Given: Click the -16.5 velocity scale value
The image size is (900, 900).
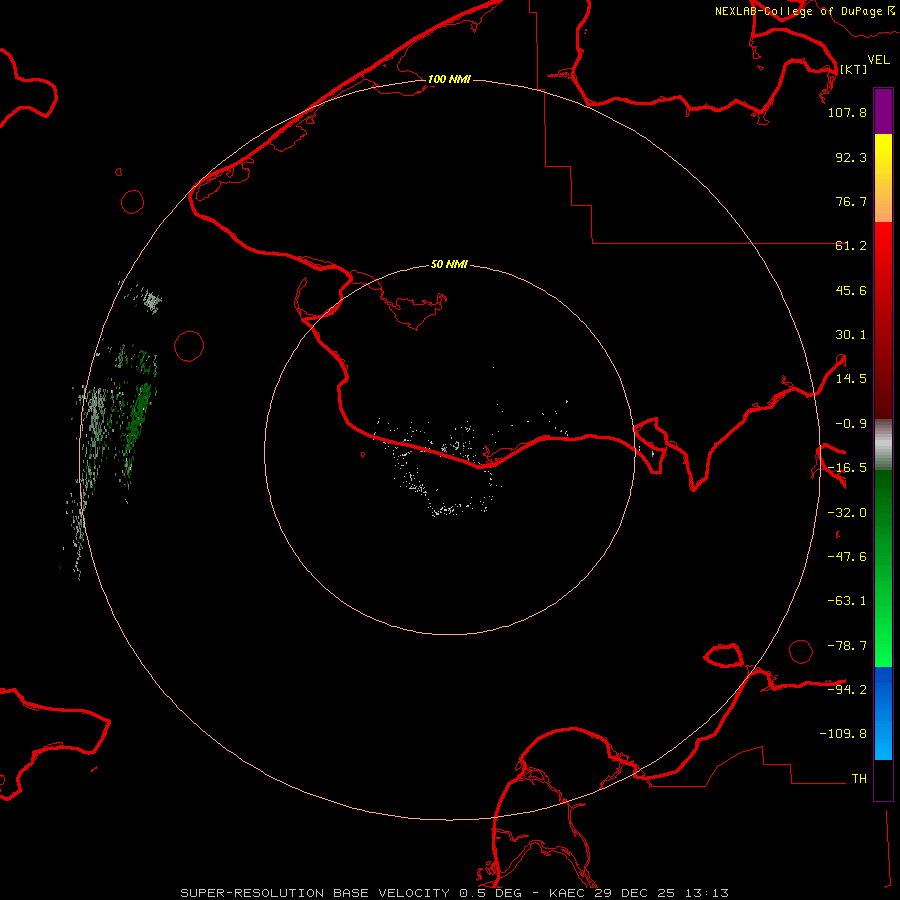Looking at the screenshot, I should (x=847, y=468).
